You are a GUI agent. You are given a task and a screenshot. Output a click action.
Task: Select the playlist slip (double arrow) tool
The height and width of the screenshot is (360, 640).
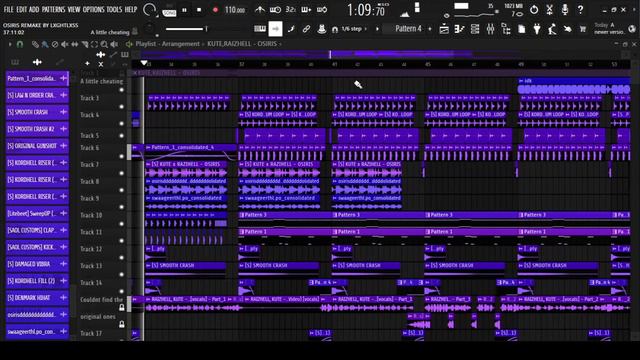75,44
